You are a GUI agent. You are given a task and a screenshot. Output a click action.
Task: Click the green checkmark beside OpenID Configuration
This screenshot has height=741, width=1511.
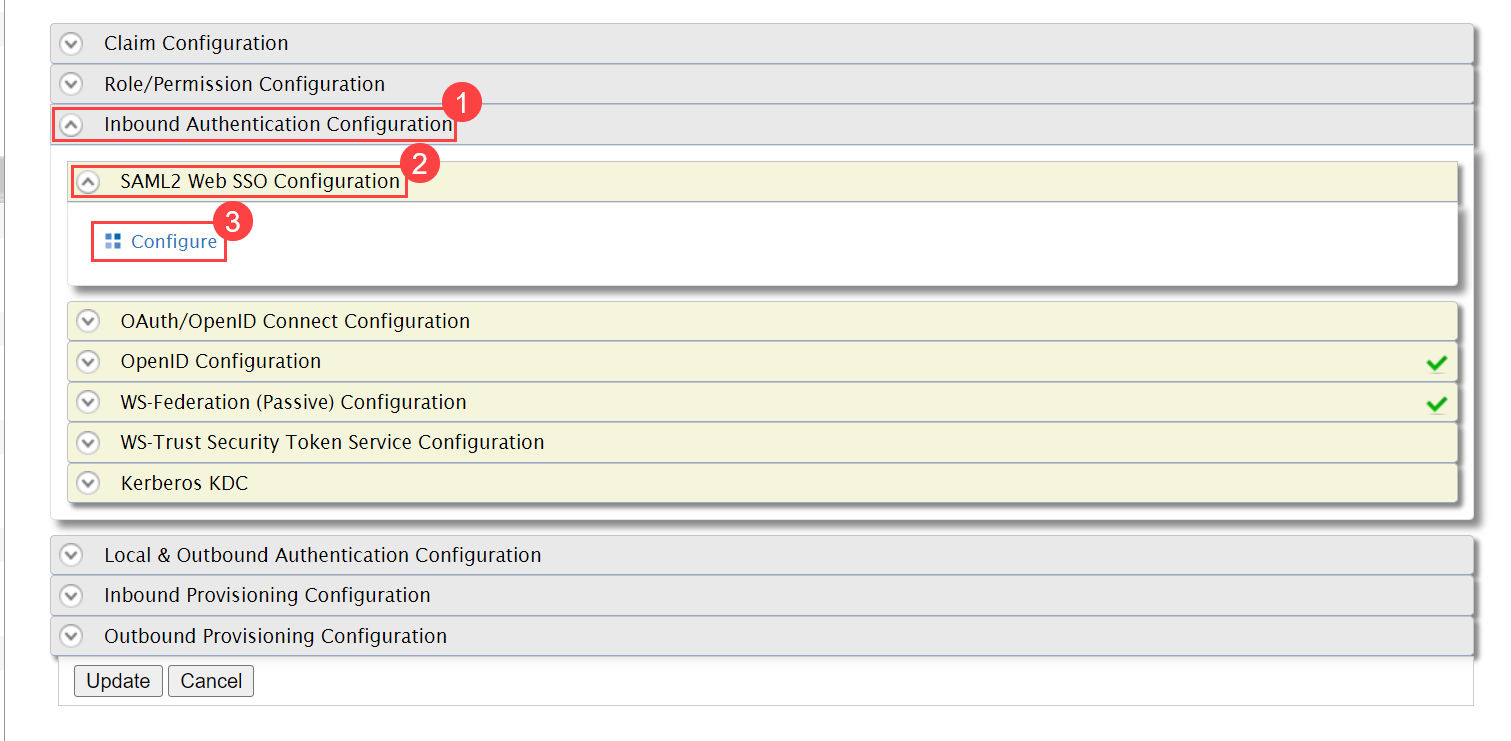pos(1437,361)
